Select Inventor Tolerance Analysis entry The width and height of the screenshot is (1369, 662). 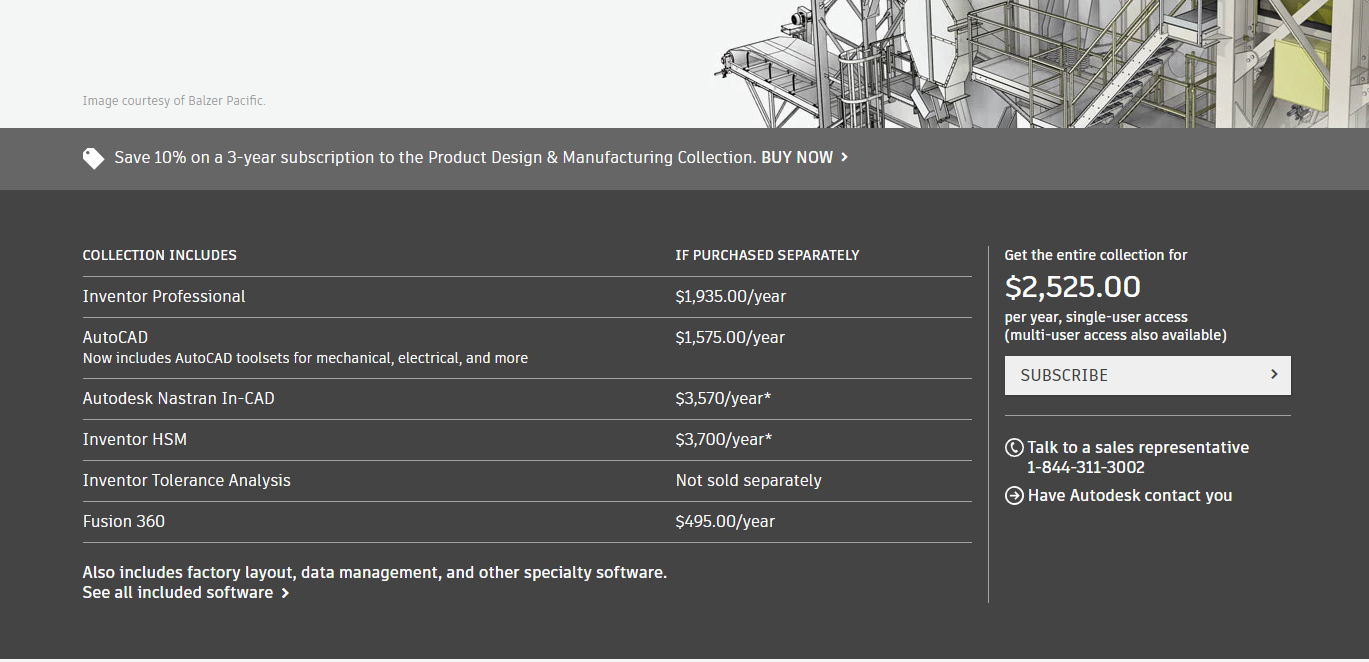(x=187, y=481)
